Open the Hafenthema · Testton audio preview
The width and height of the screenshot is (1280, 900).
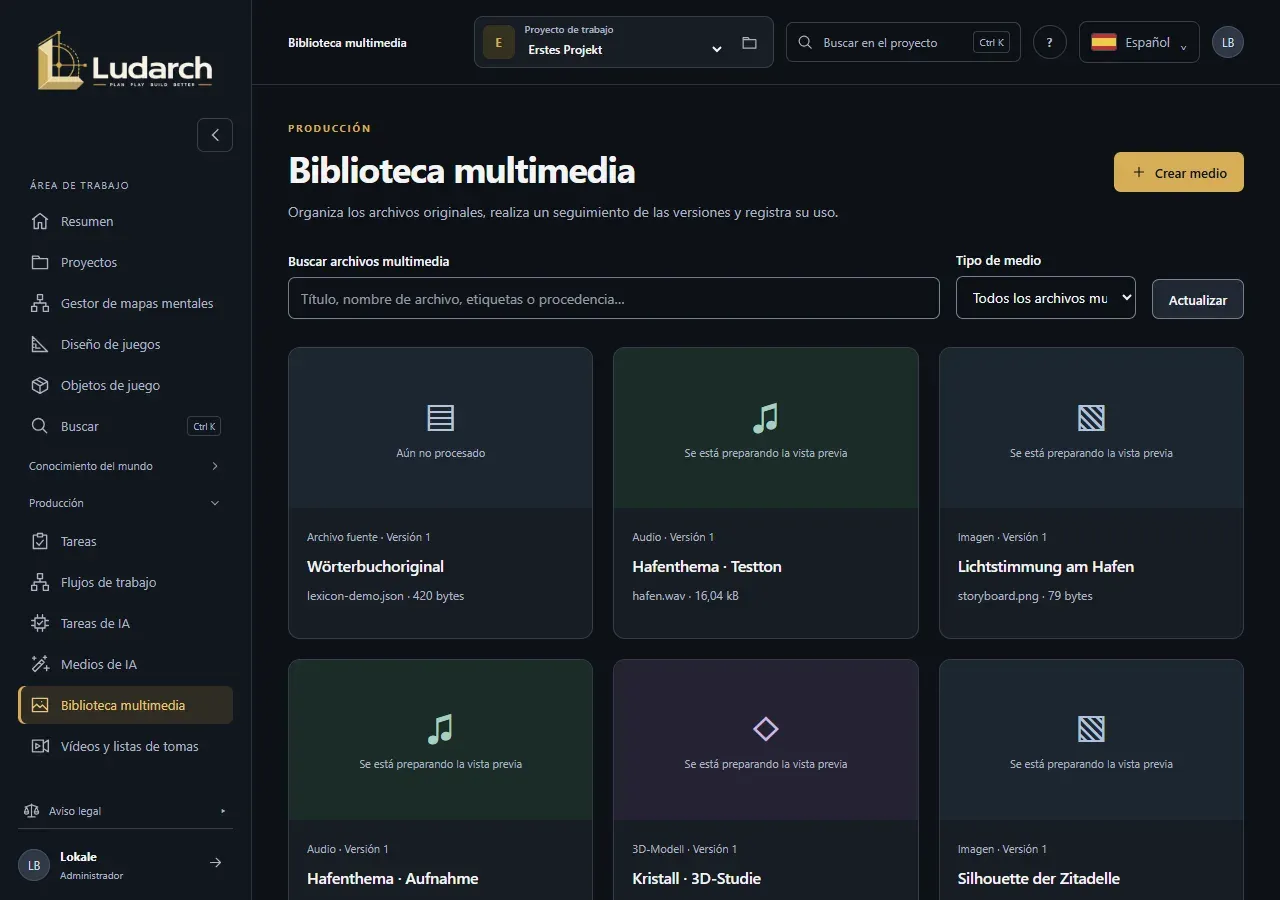point(766,428)
